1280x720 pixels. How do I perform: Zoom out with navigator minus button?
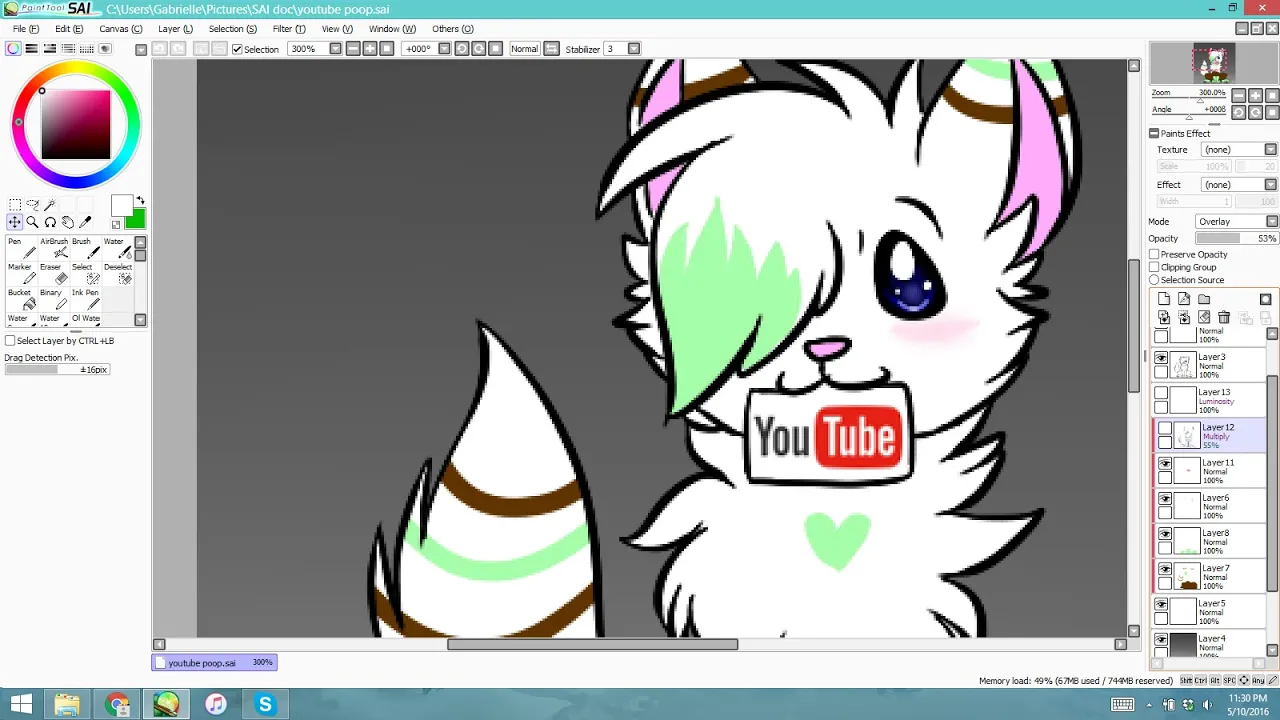pos(1239,96)
